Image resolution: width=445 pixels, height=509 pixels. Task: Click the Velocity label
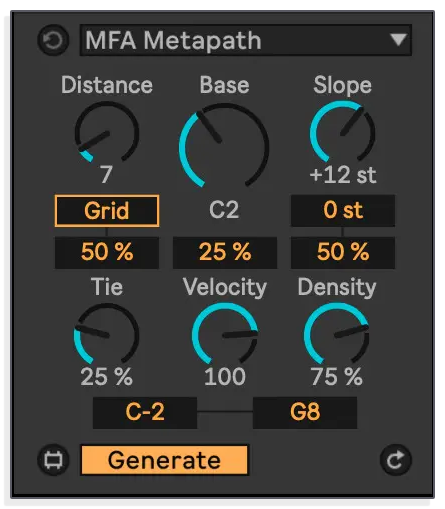[225, 287]
